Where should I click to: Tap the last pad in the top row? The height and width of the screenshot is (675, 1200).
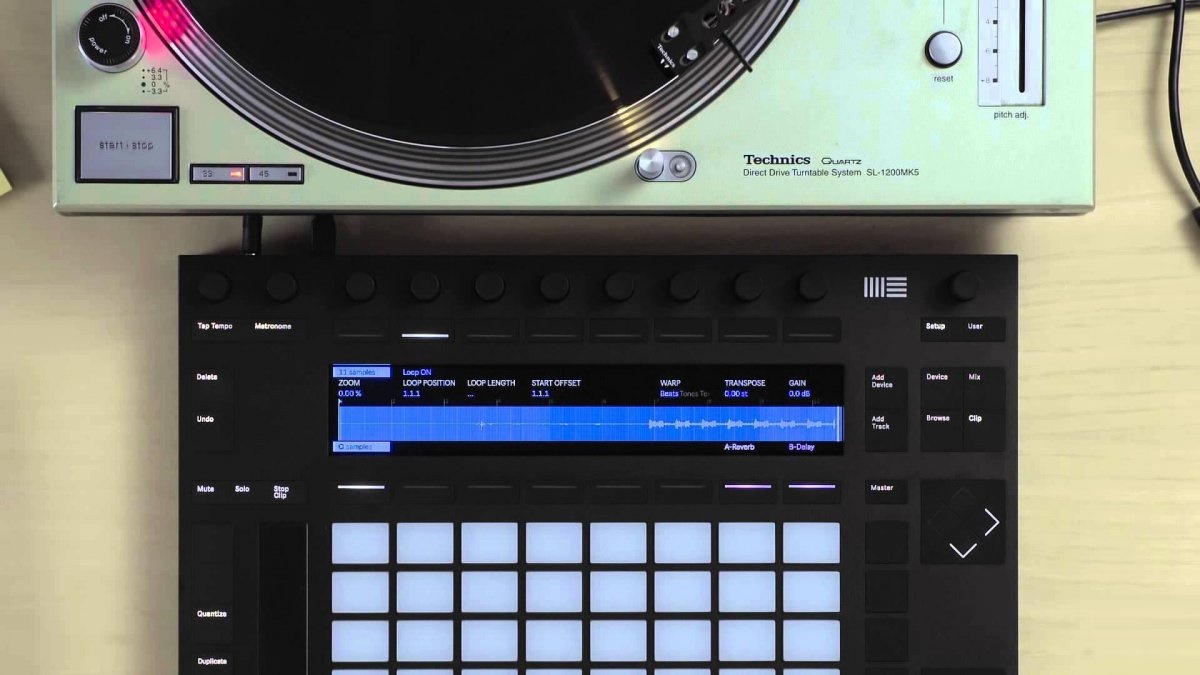point(811,543)
